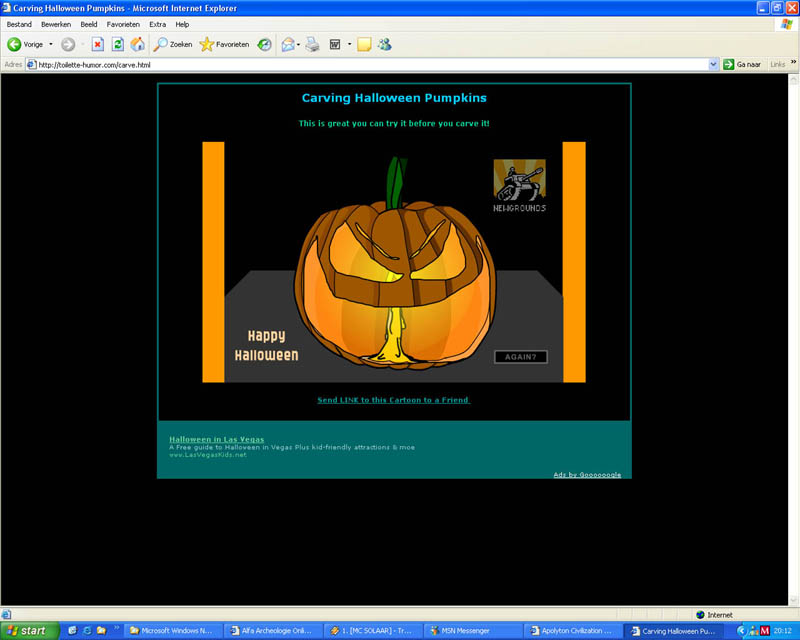
Task: Click the address bar URL field
Action: [x=370, y=64]
